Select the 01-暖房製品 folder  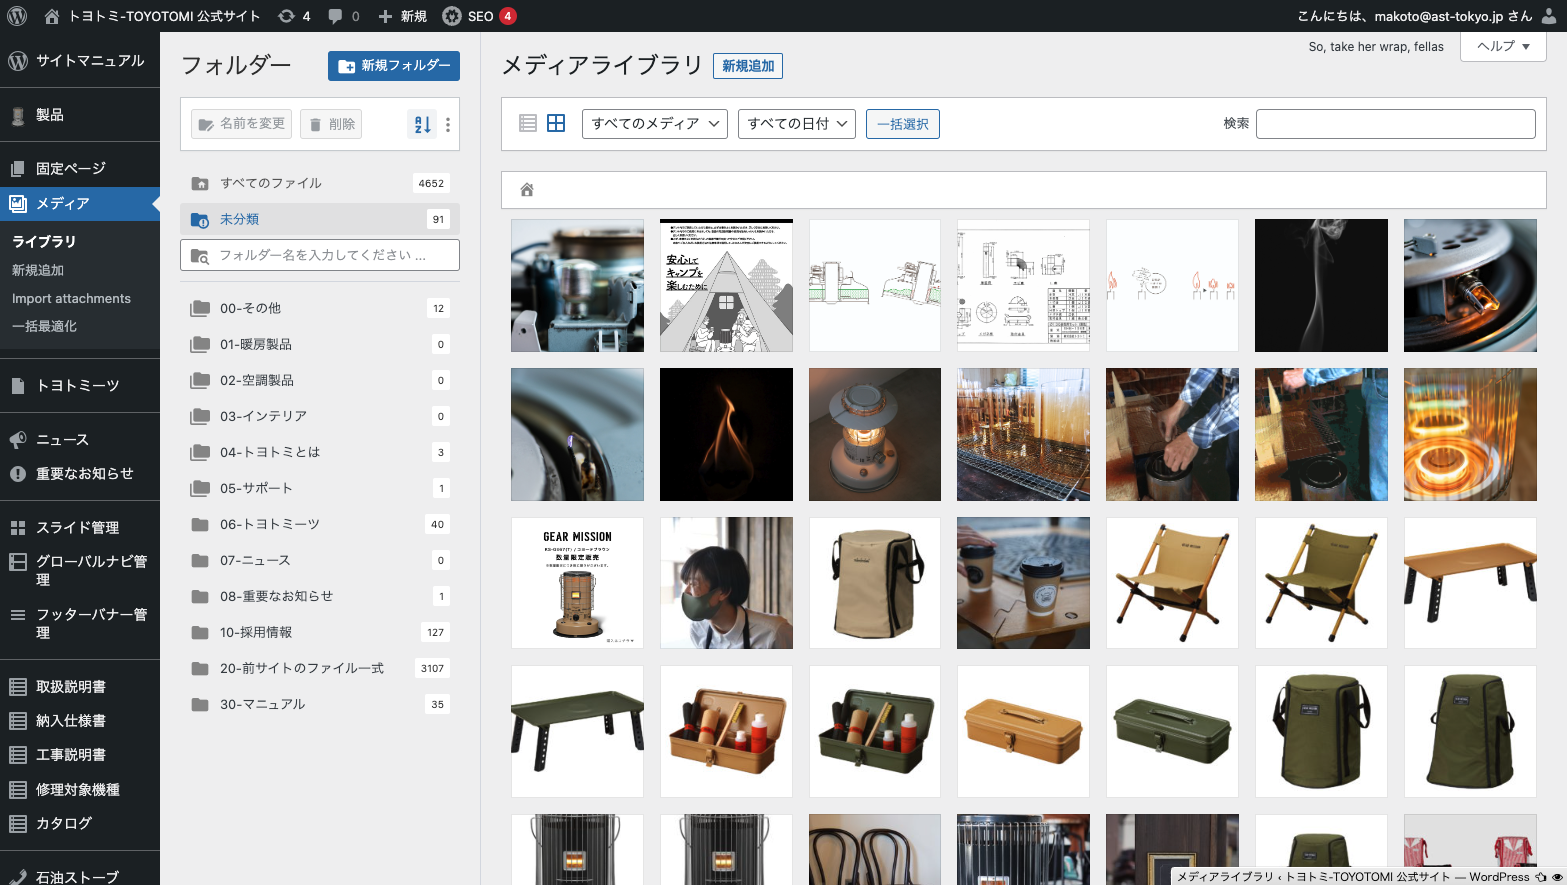tap(320, 344)
